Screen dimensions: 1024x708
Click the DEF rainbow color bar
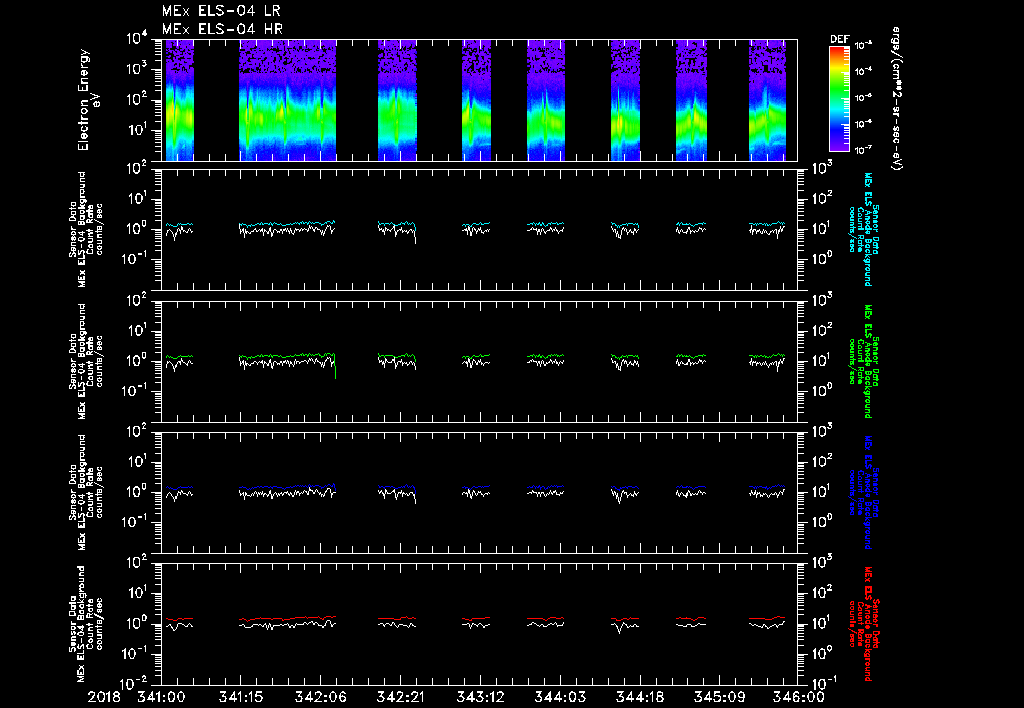839,99
